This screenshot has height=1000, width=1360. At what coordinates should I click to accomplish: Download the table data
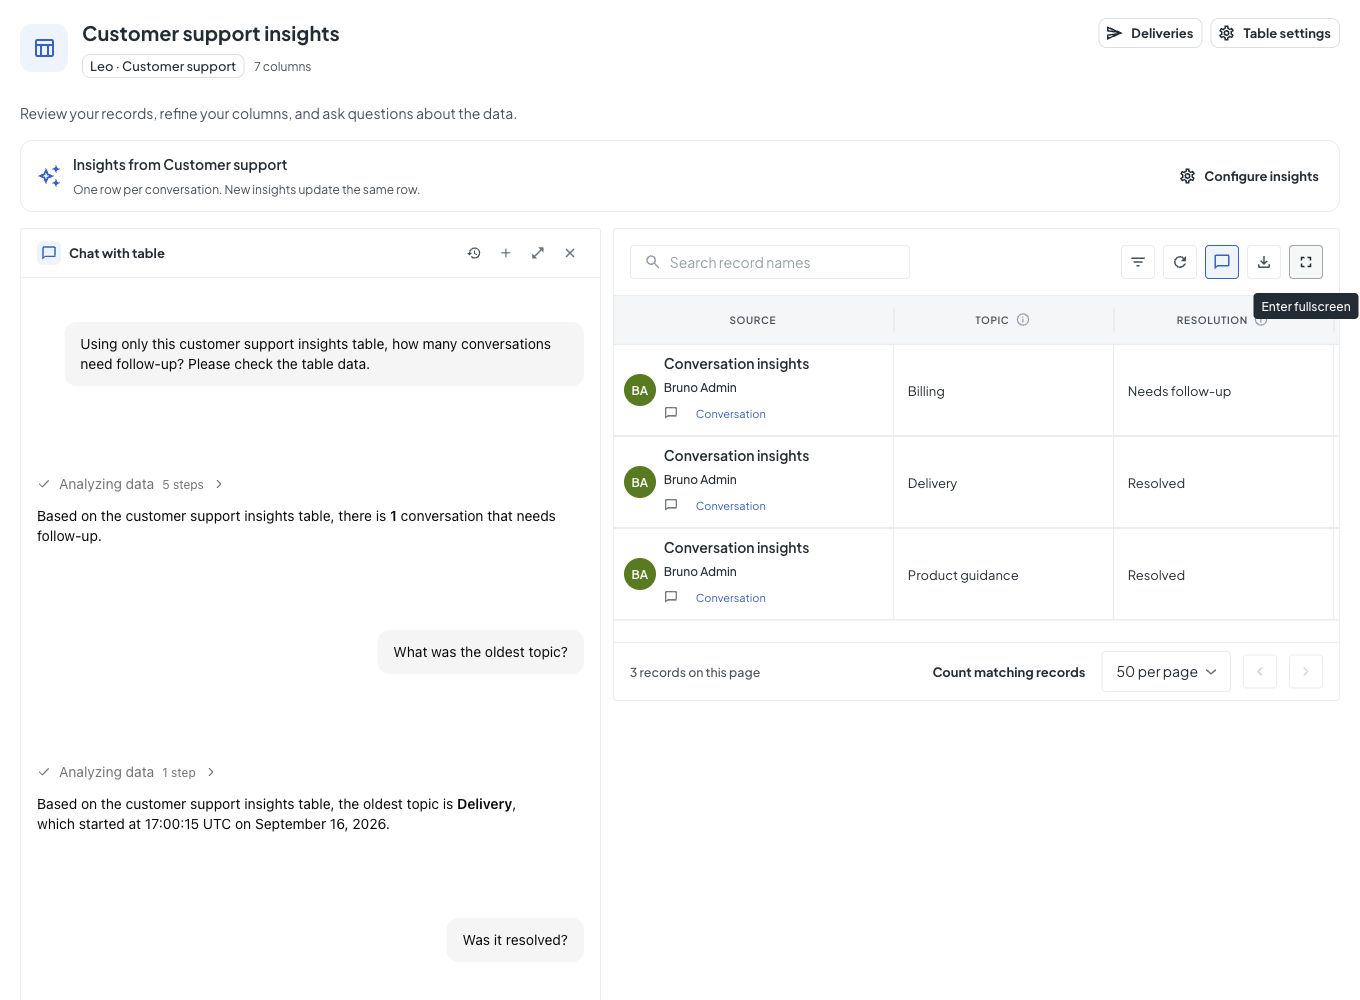[x=1264, y=262]
